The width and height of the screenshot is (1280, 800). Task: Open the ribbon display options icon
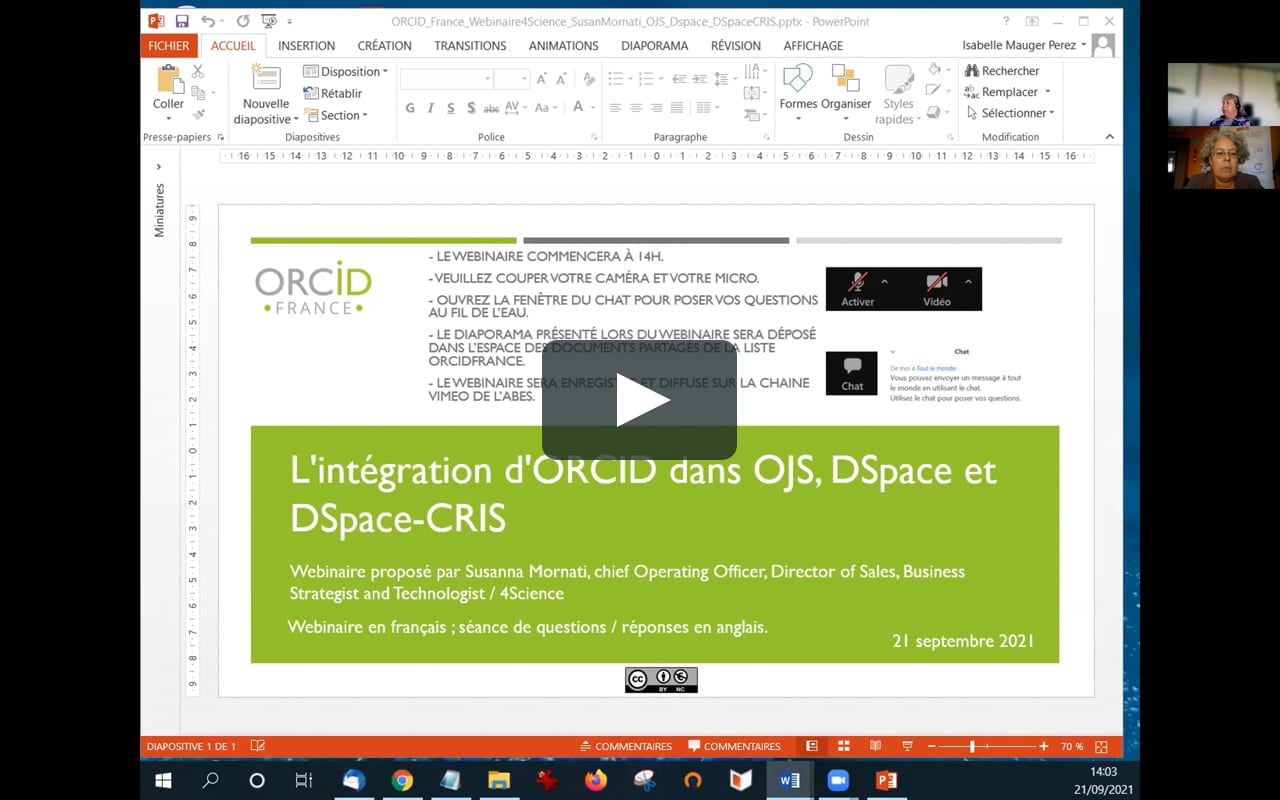click(1032, 21)
